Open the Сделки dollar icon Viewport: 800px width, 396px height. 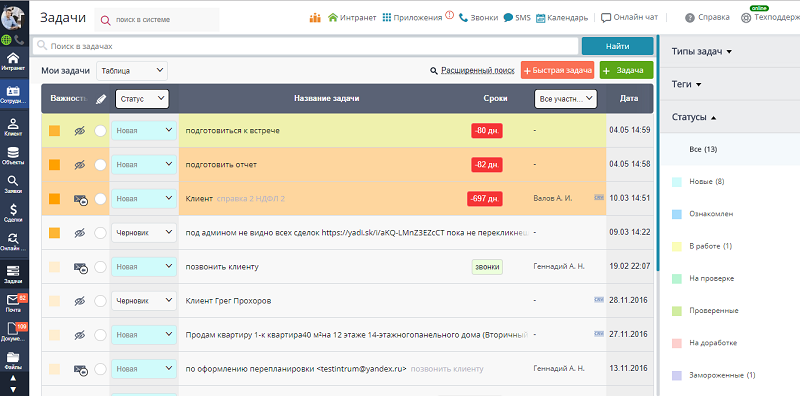tap(13, 210)
